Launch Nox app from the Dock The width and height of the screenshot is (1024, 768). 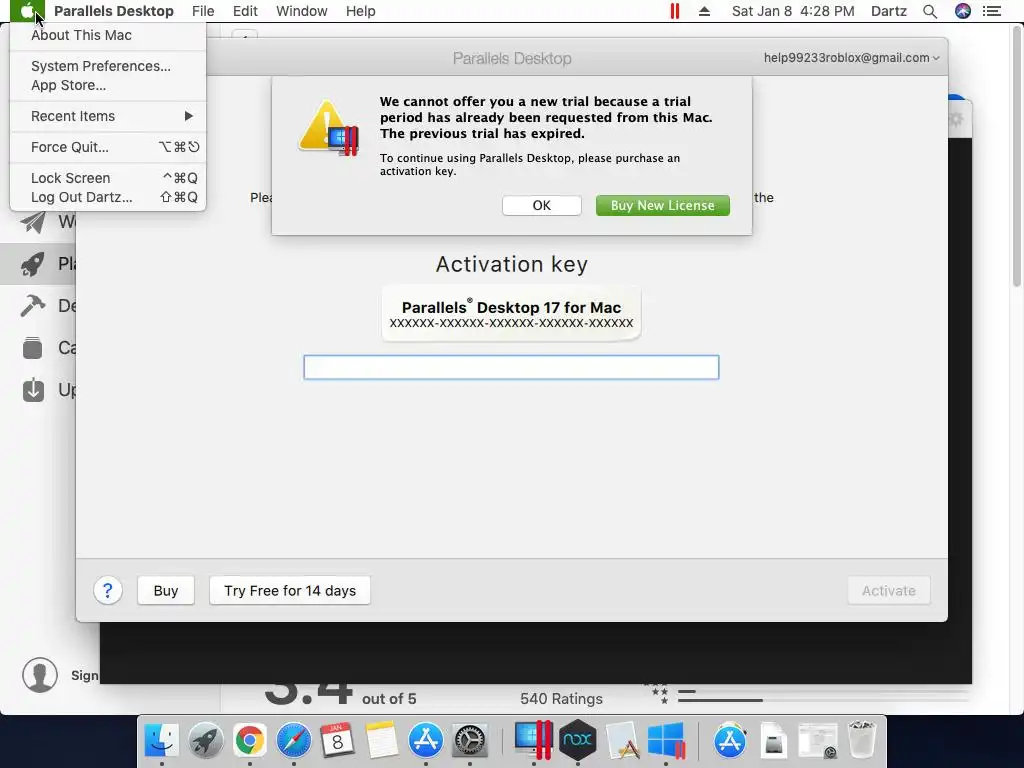coord(577,741)
